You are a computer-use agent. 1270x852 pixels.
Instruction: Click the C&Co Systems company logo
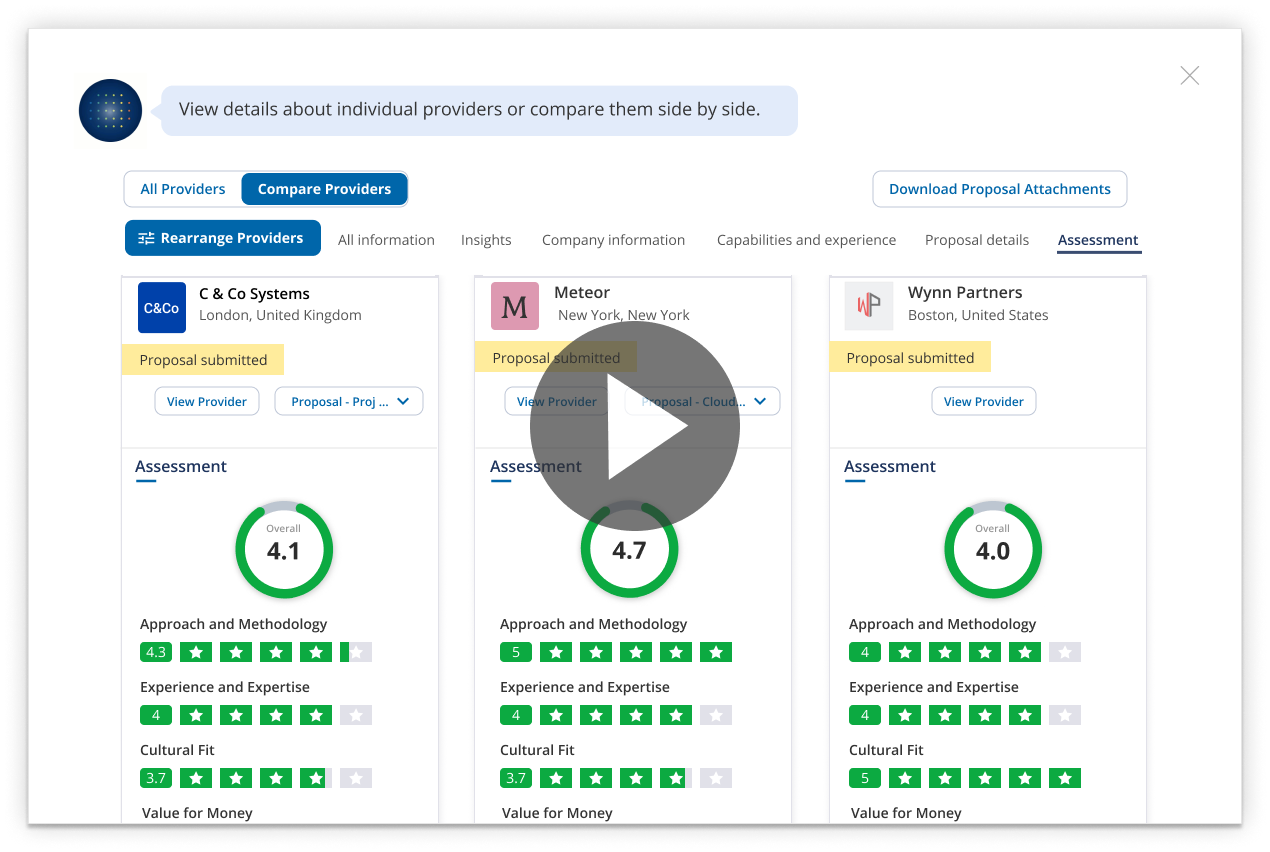tap(161, 307)
